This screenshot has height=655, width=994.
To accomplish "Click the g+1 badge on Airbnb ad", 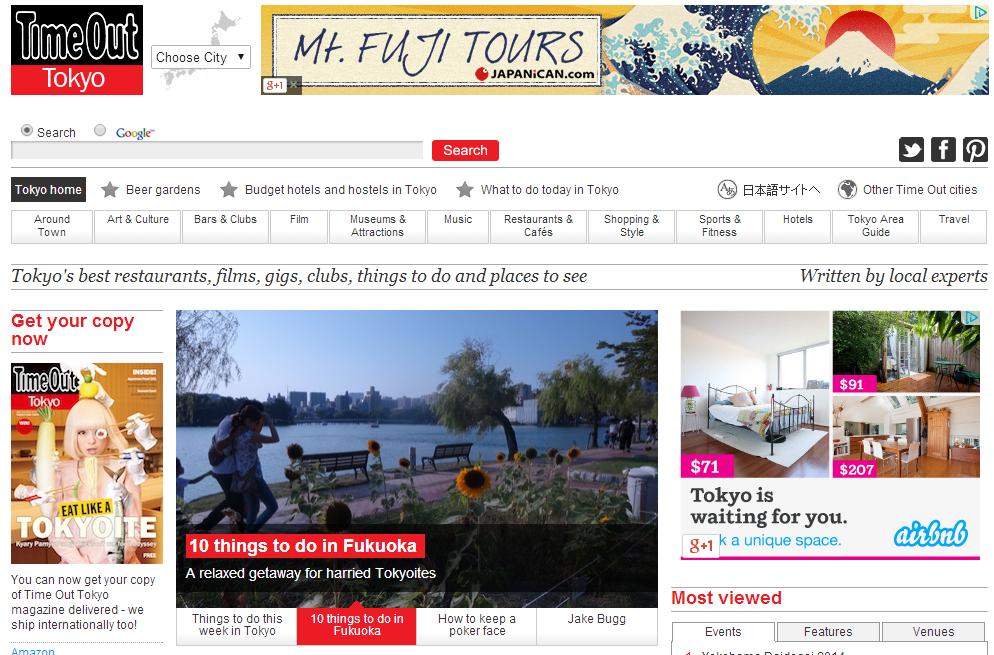I will click(x=701, y=545).
